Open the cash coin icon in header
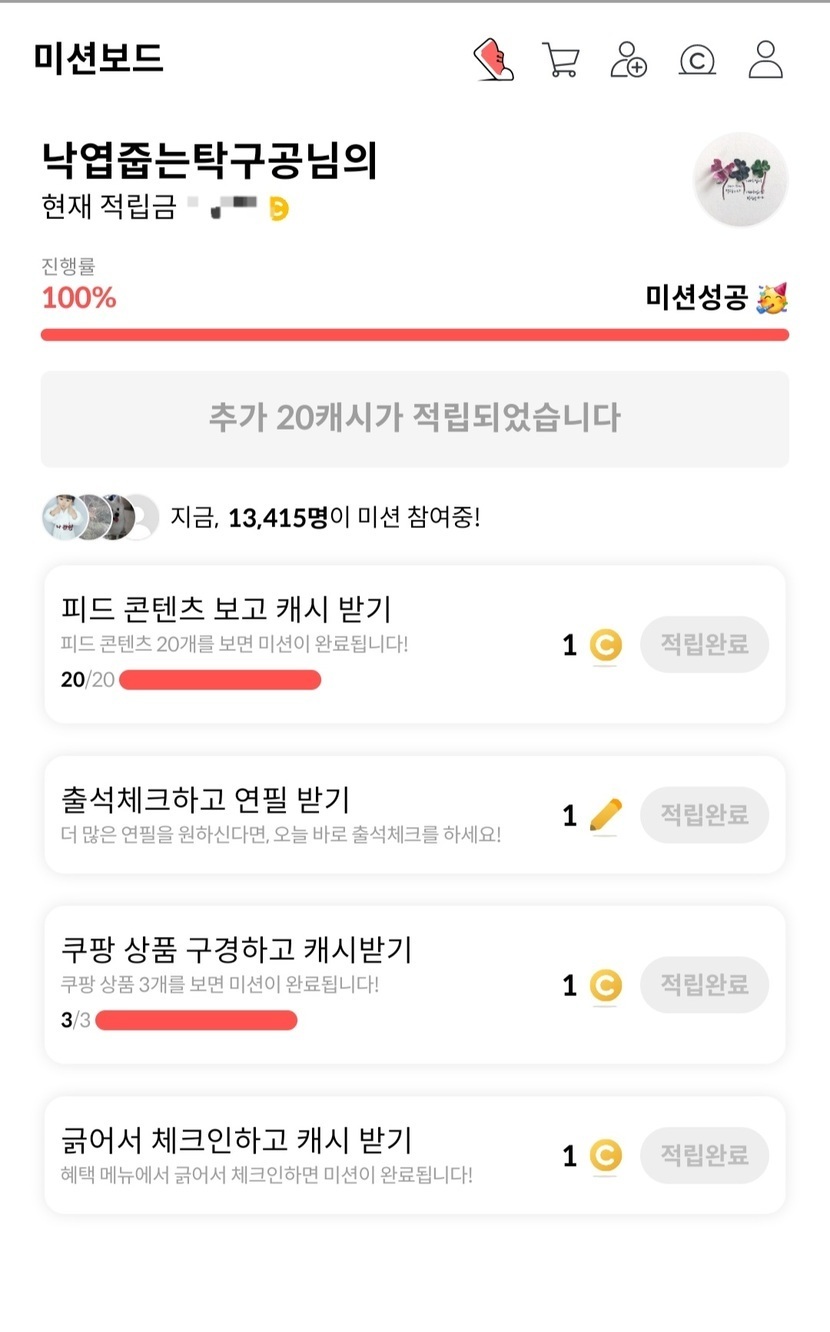The height and width of the screenshot is (1332, 830). 697,60
